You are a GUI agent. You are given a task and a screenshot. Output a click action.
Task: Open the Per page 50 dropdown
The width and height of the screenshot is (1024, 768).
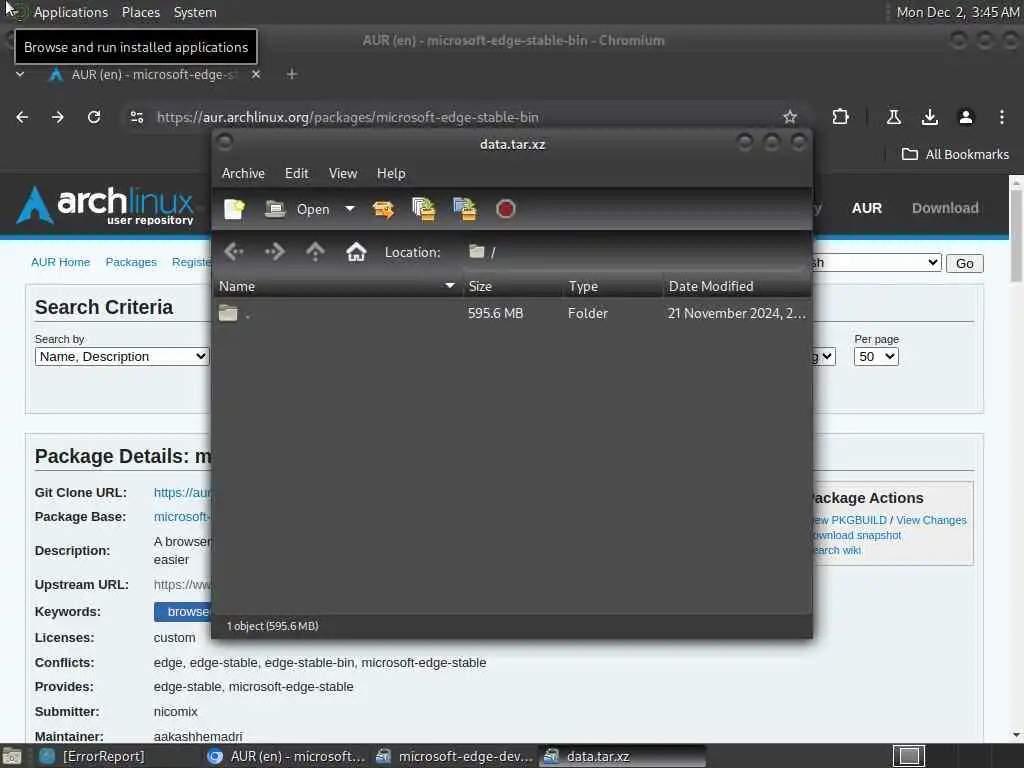(x=876, y=357)
